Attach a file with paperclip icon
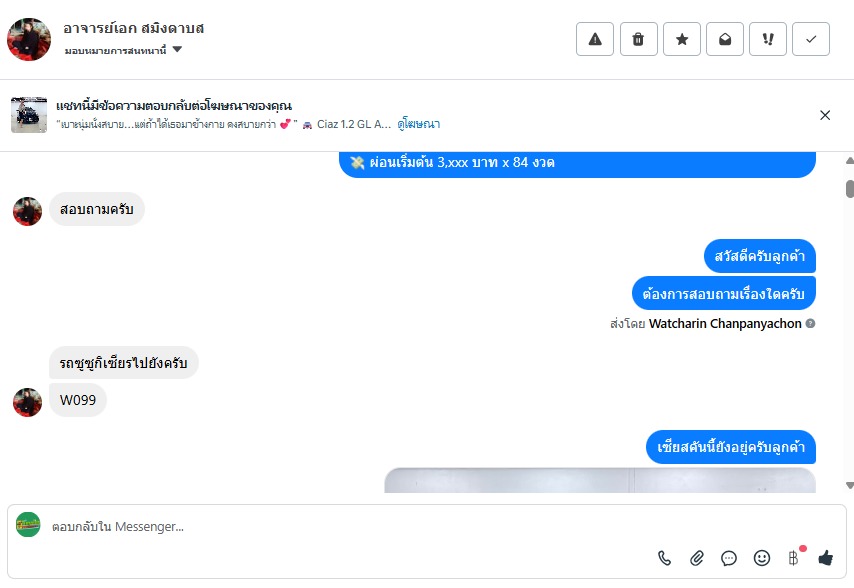The image size is (854, 588). [x=697, y=558]
